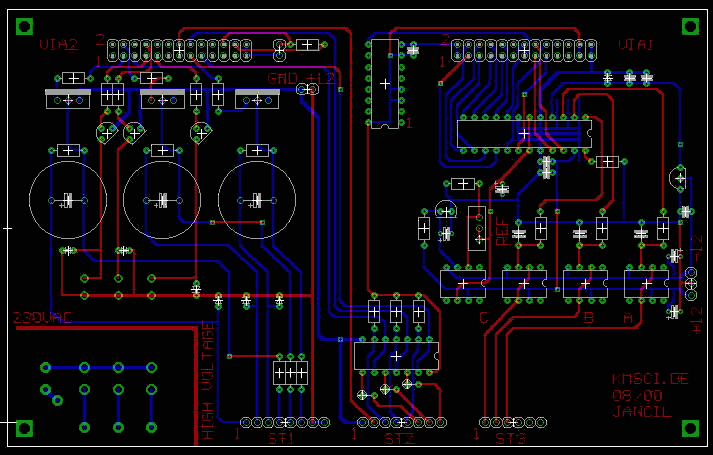
Task: Select the green mounting hole beside VIA2 label
Action: [x=25, y=26]
